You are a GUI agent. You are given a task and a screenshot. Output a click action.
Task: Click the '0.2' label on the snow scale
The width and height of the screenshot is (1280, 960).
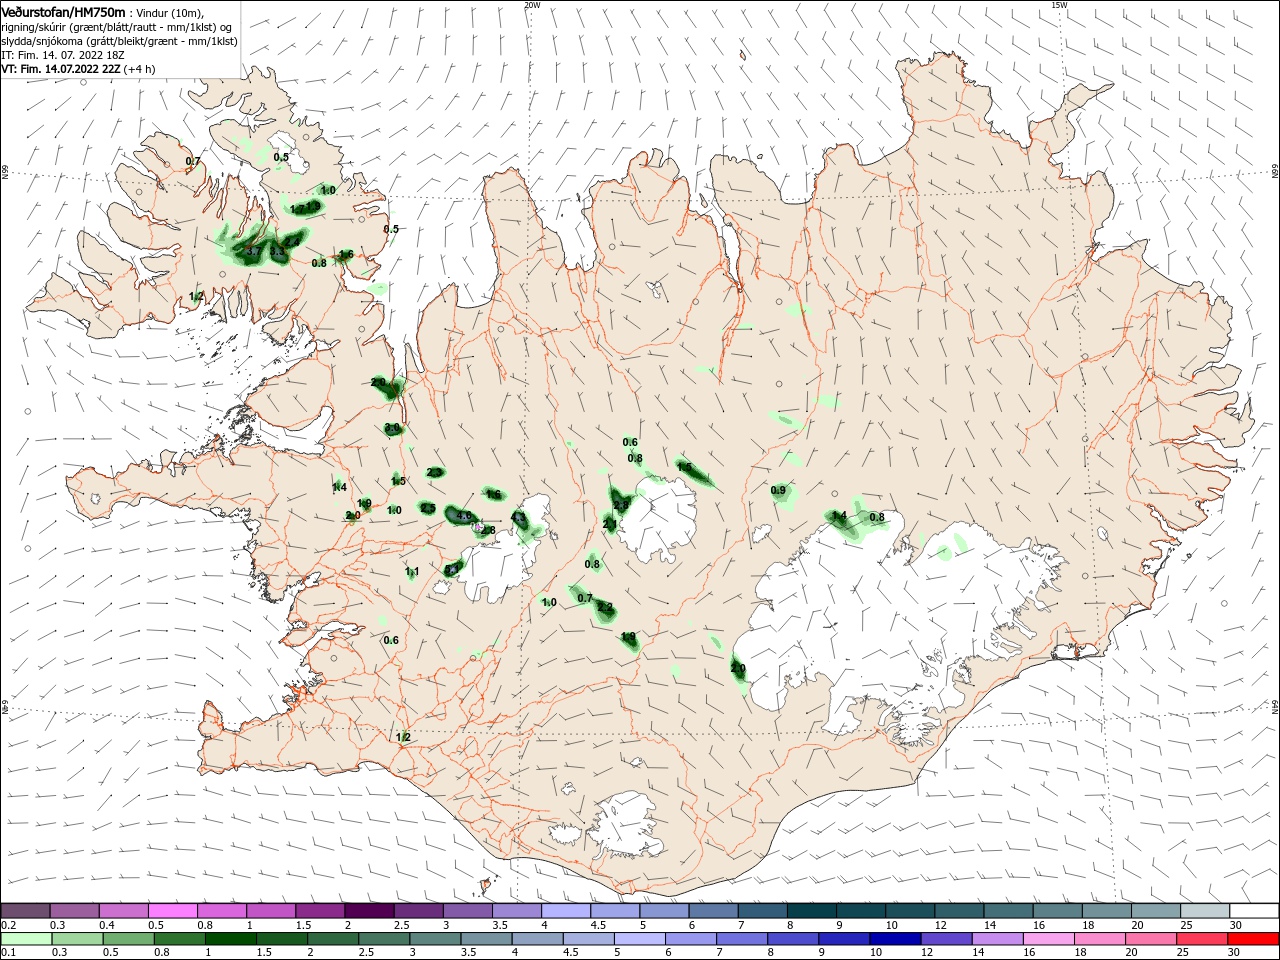point(8,925)
